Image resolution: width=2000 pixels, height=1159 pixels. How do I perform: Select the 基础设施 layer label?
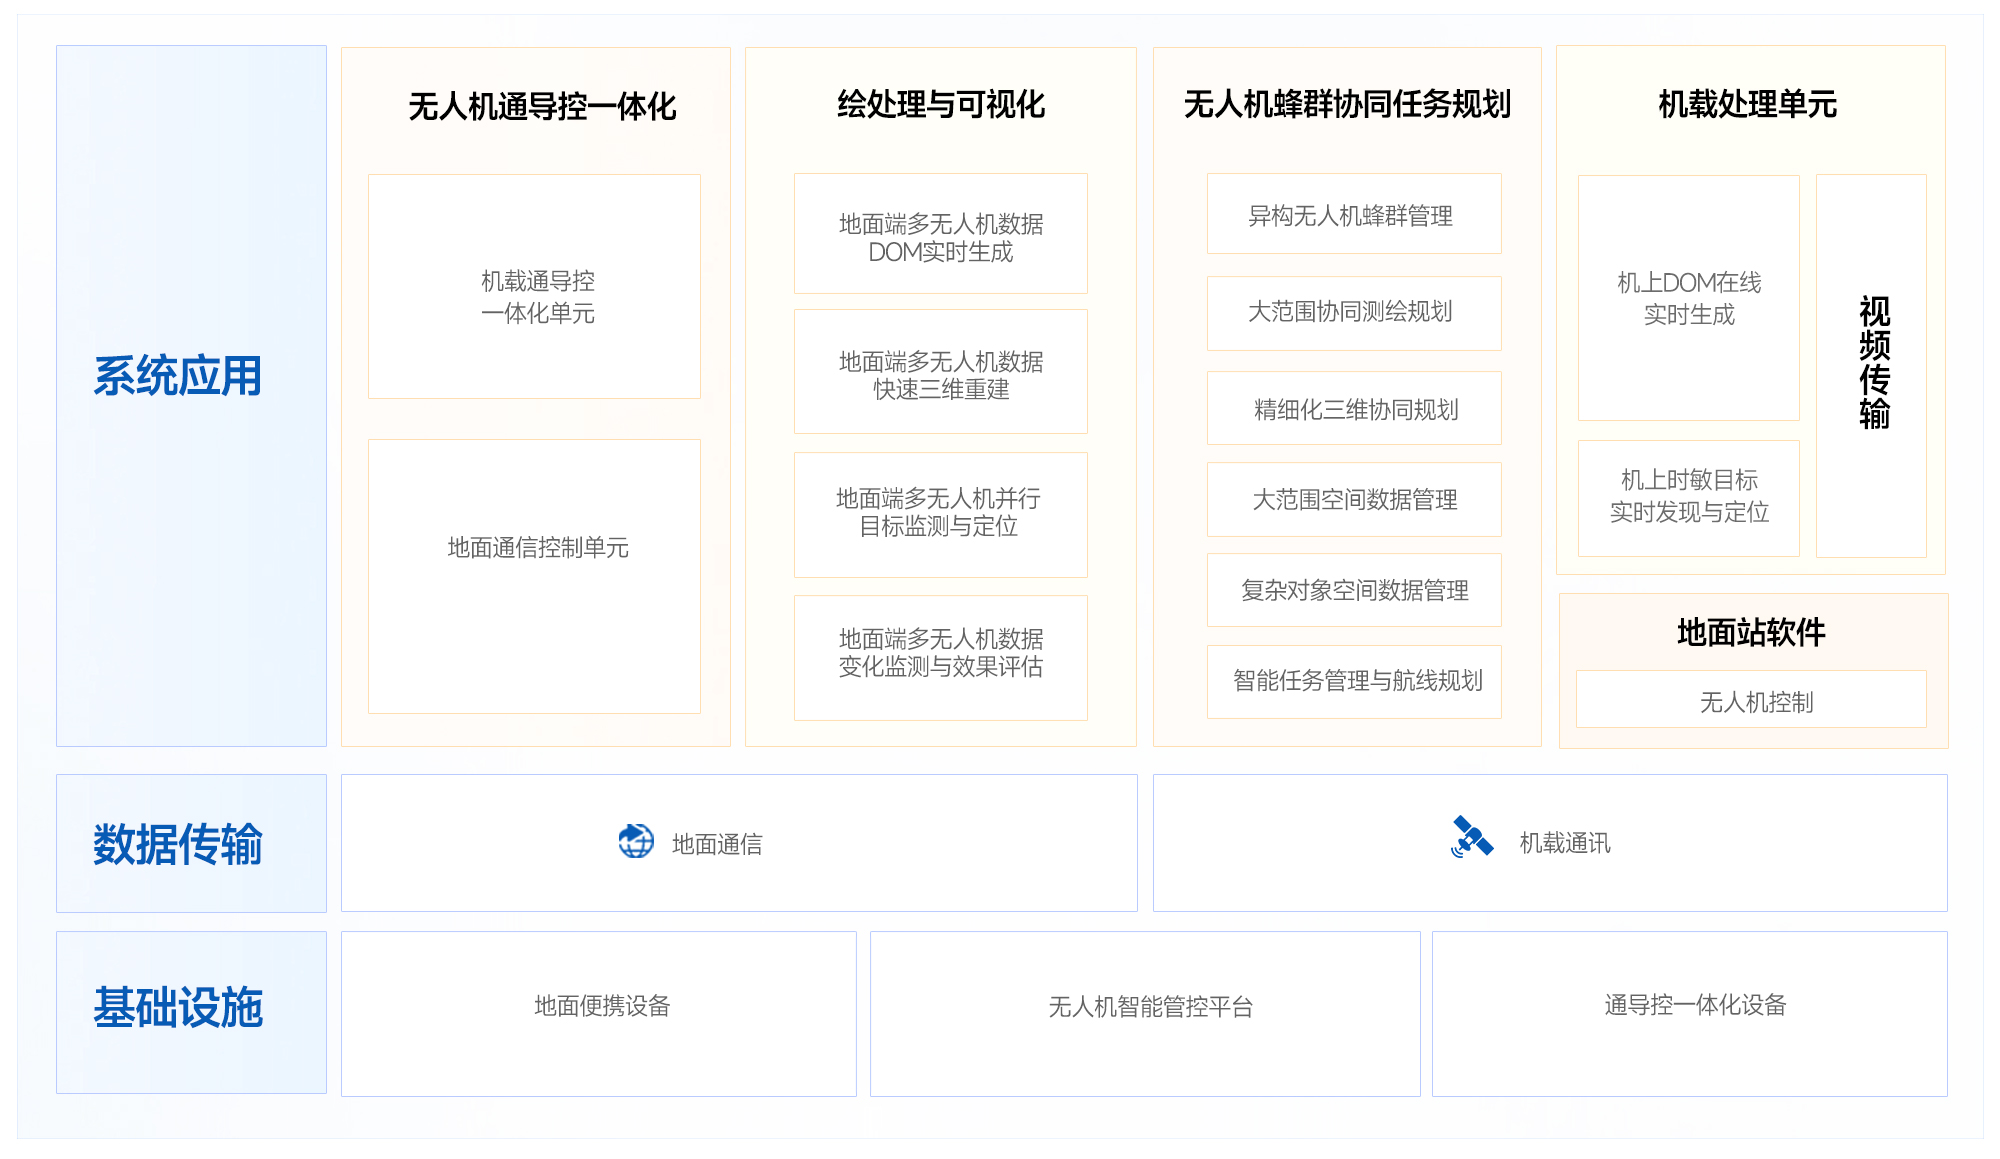click(178, 1008)
